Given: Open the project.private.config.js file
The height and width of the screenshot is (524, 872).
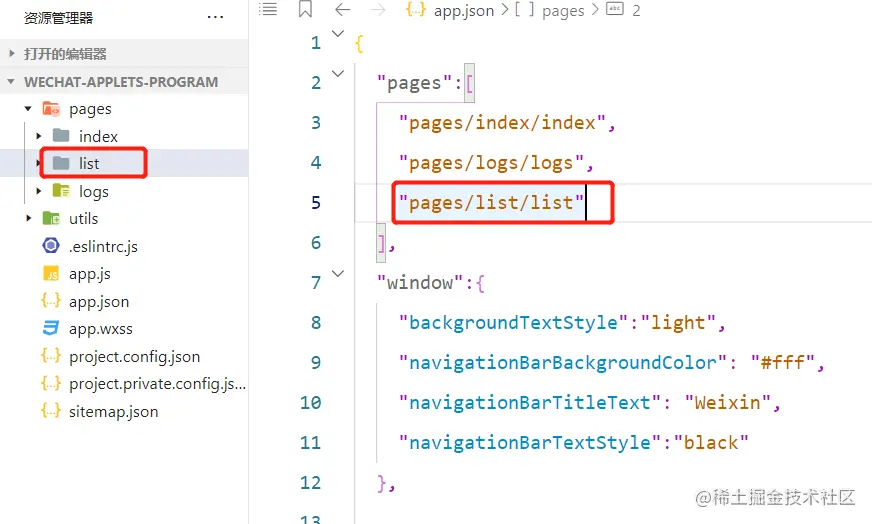Looking at the screenshot, I should click(157, 384).
